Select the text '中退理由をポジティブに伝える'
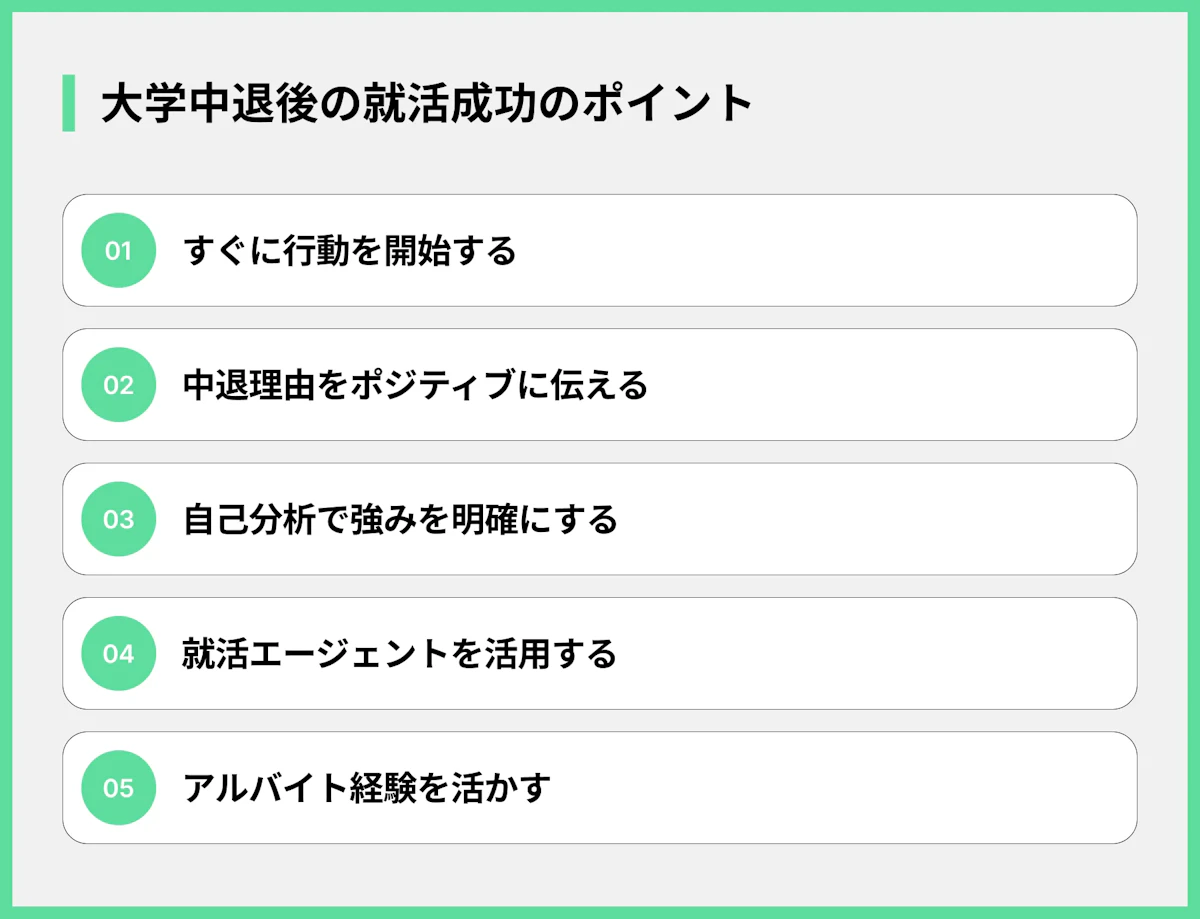The height and width of the screenshot is (919, 1200). [x=415, y=385]
